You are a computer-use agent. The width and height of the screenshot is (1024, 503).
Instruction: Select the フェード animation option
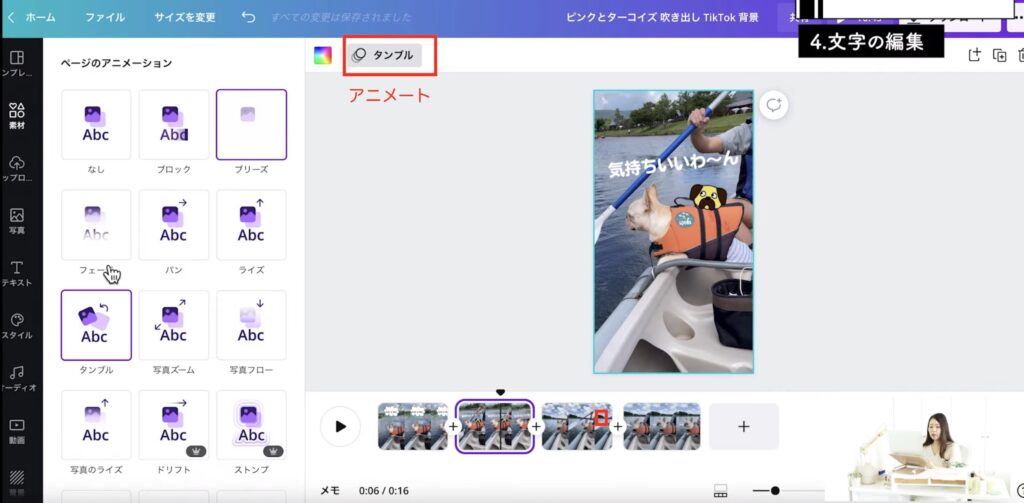coord(96,225)
